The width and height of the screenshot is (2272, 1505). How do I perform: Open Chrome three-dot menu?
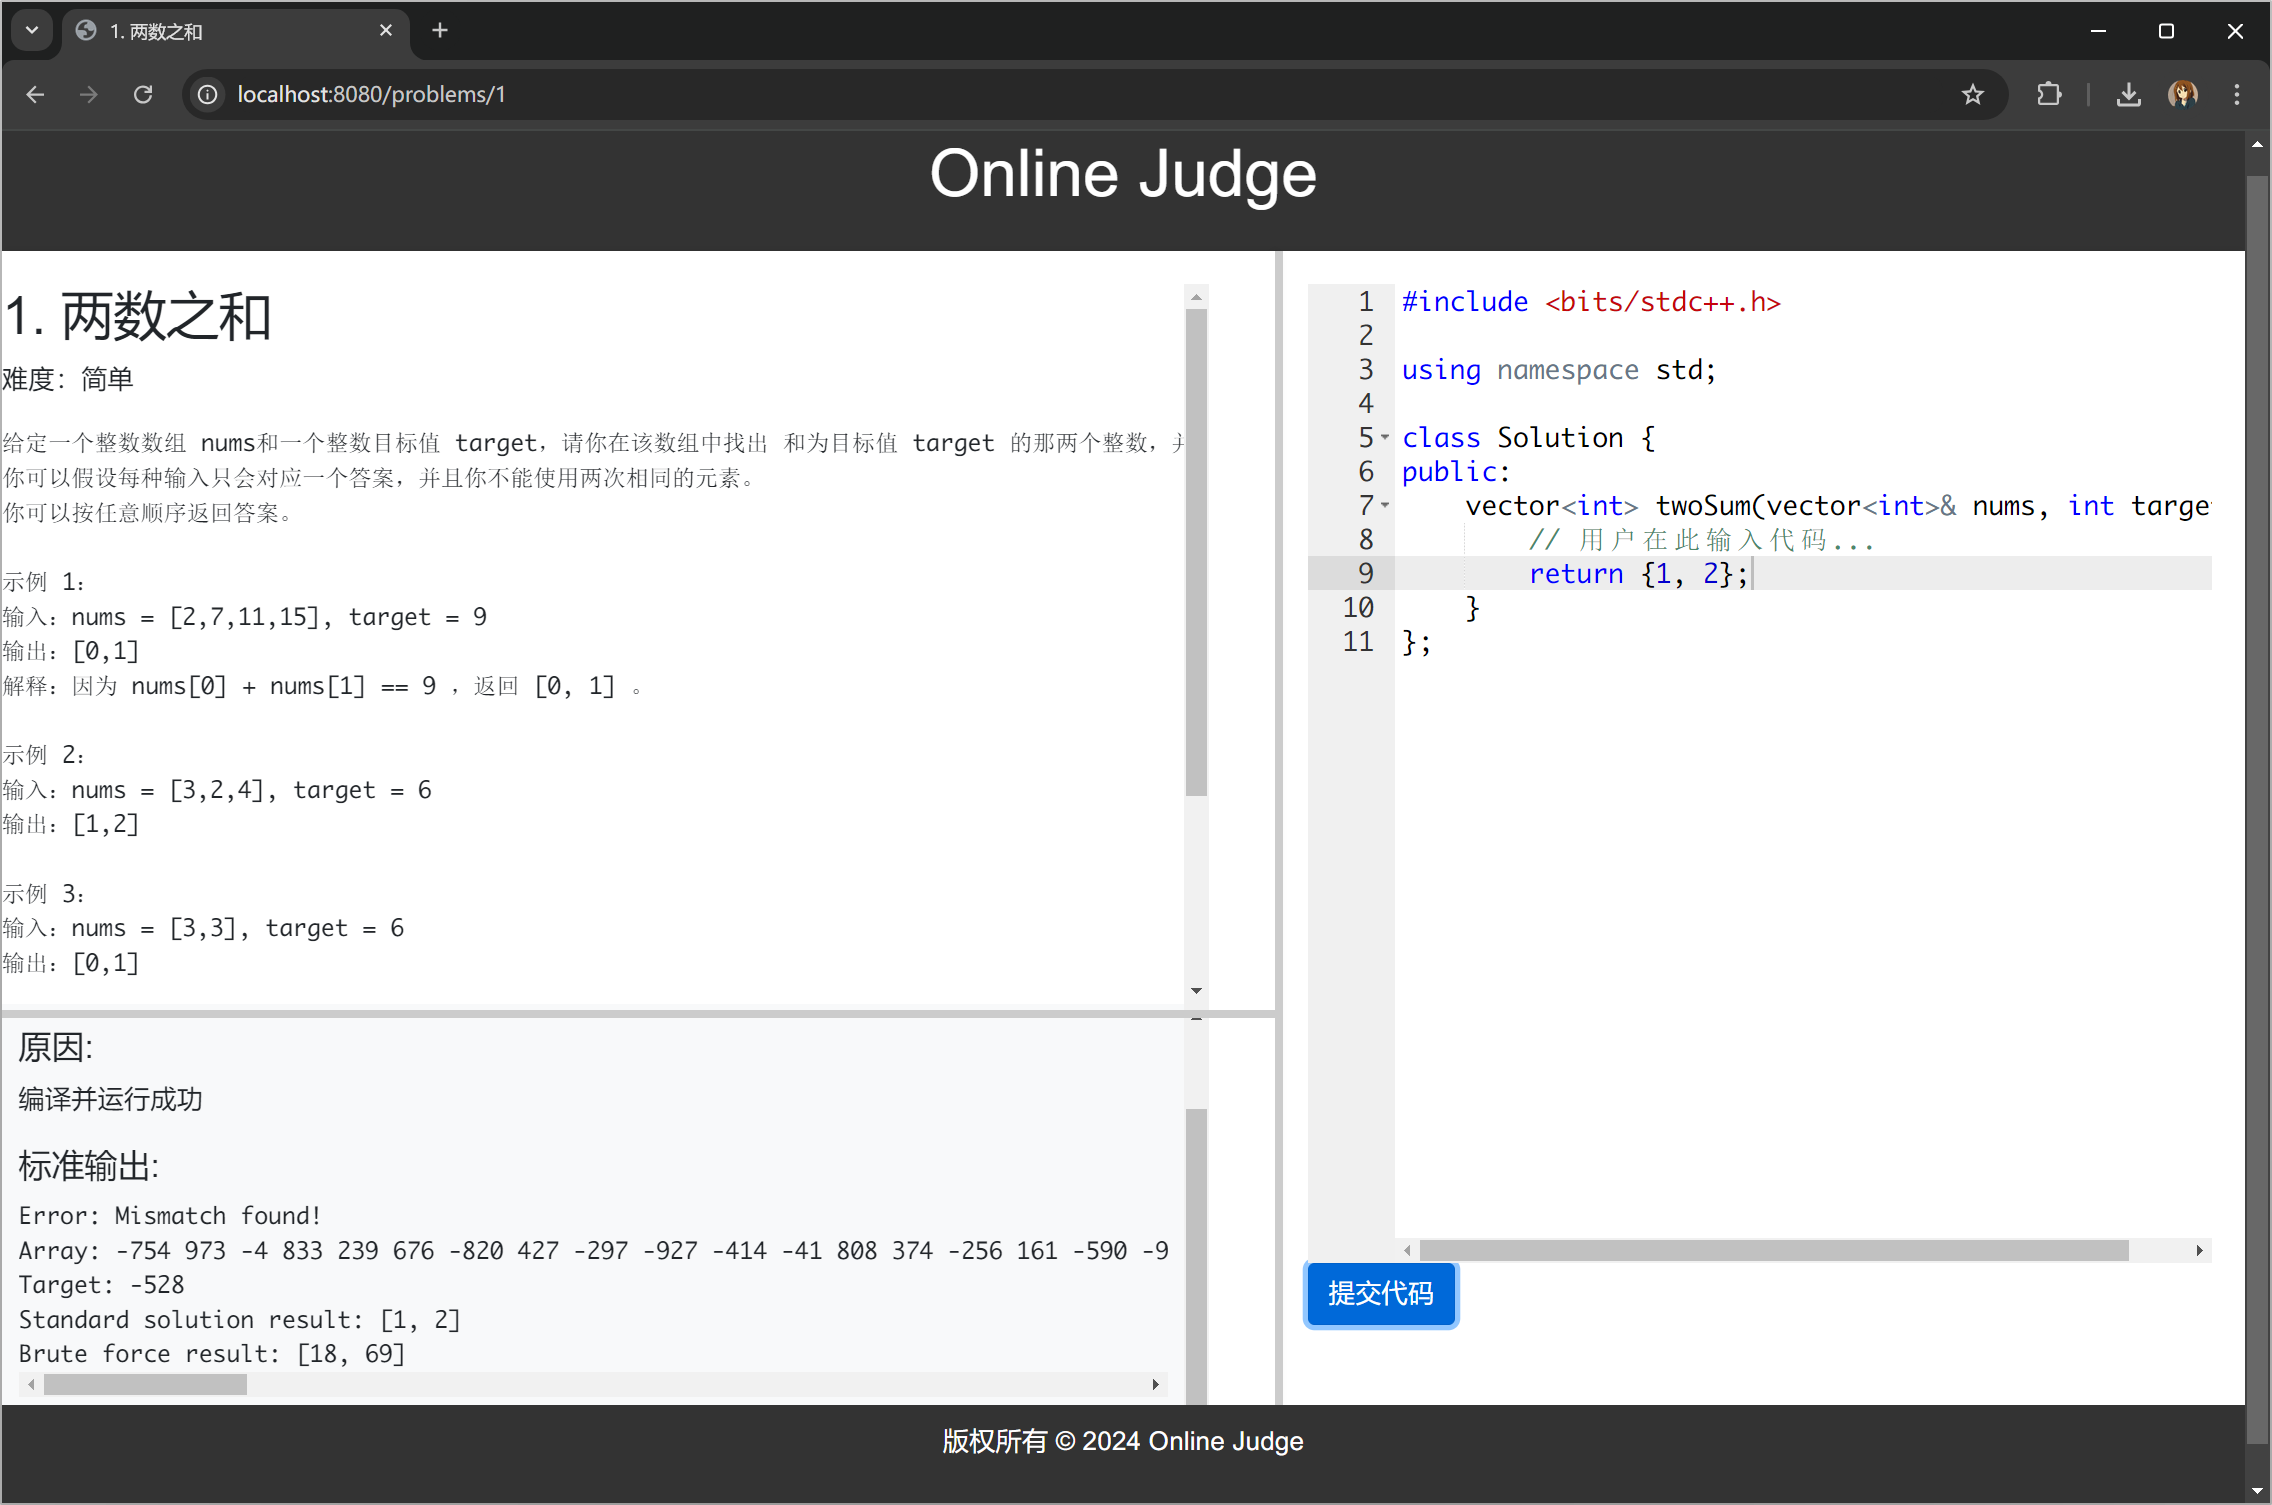click(2237, 94)
